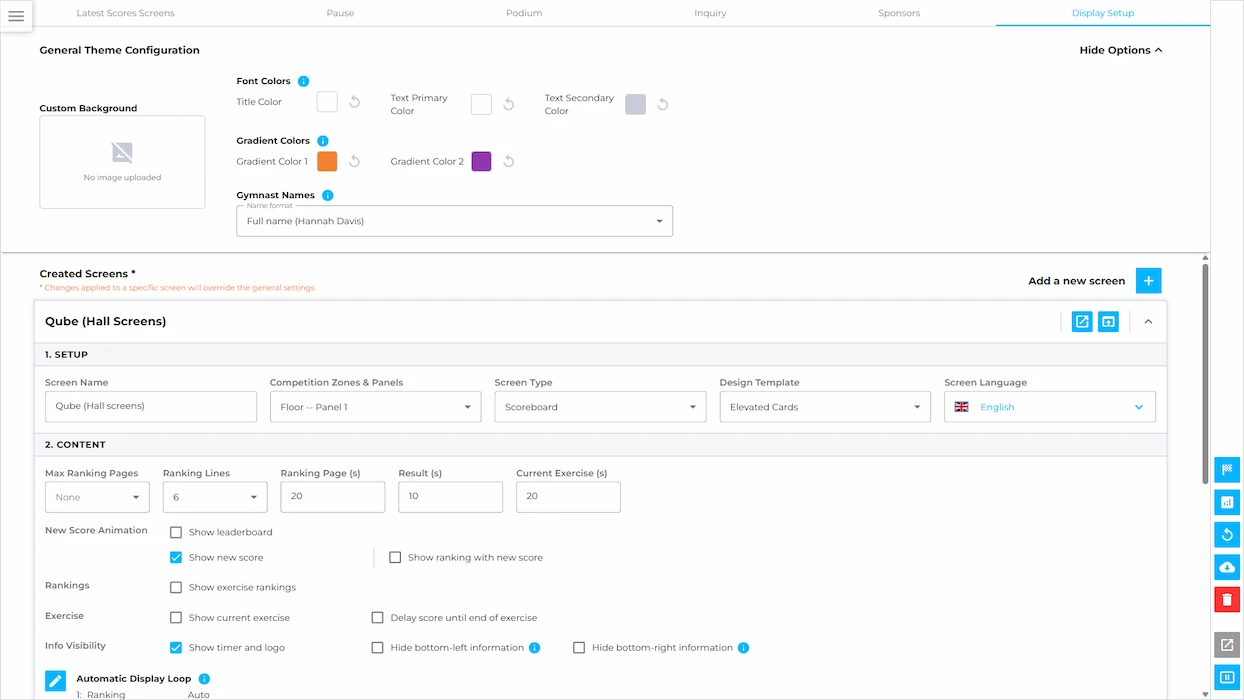Switch to the Pause tab
This screenshot has width=1244, height=700.
pyautogui.click(x=340, y=13)
